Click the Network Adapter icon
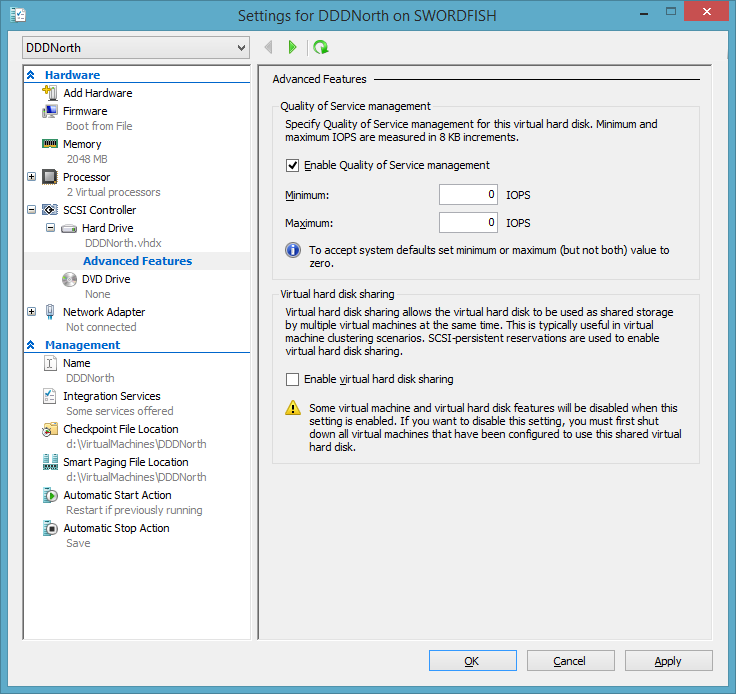This screenshot has height=694, width=736. click(x=50, y=312)
